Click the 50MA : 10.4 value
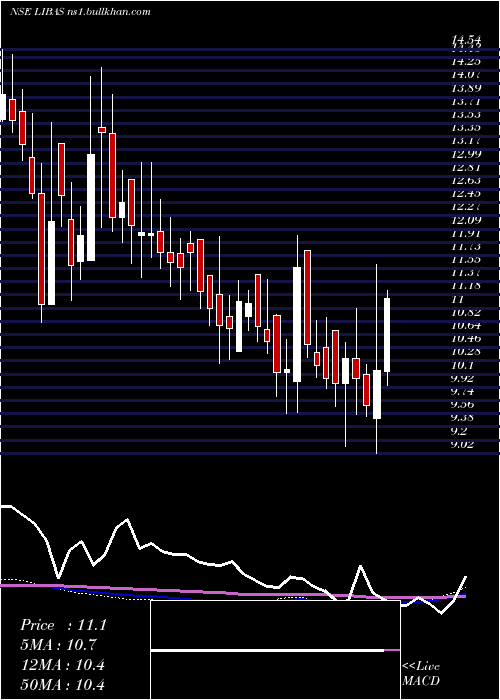This screenshot has height=700, width=500. (x=62, y=684)
